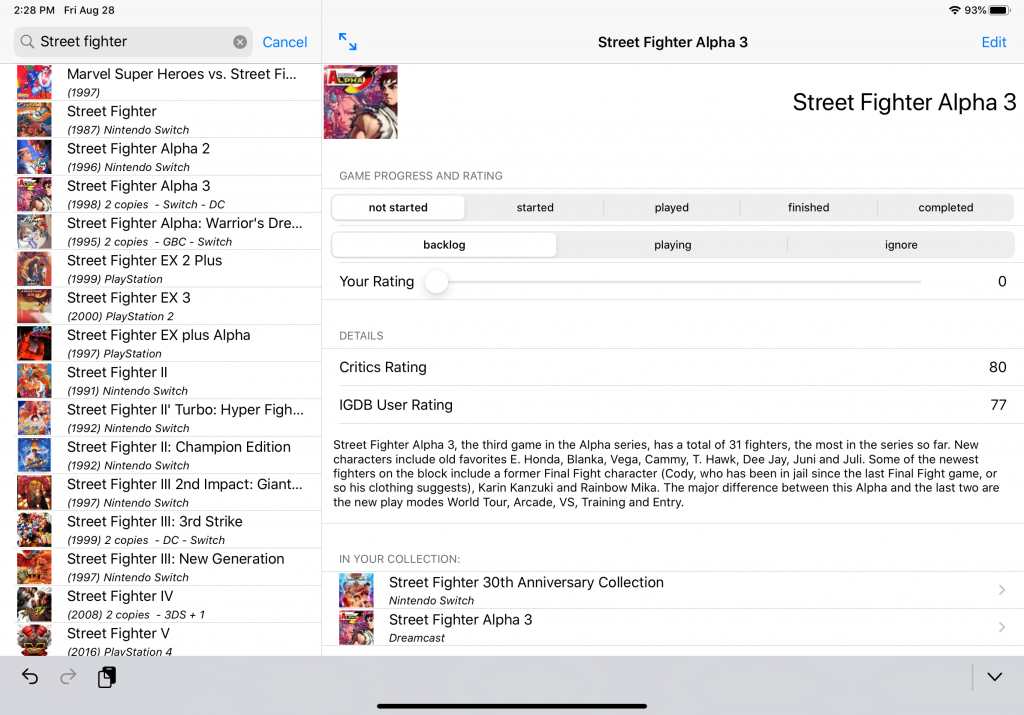1024x715 pixels.
Task: Tap the keyboard undo arrow icon
Action: pos(29,676)
